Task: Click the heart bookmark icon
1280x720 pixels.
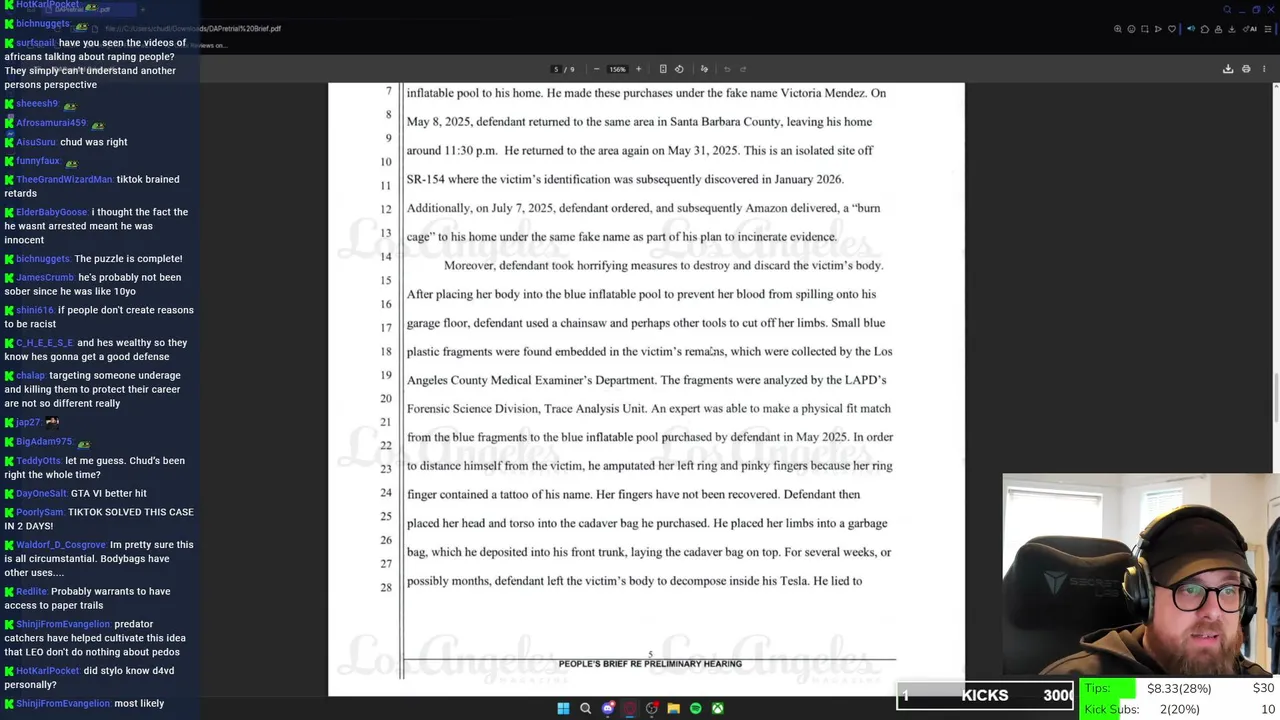Action: click(1171, 29)
